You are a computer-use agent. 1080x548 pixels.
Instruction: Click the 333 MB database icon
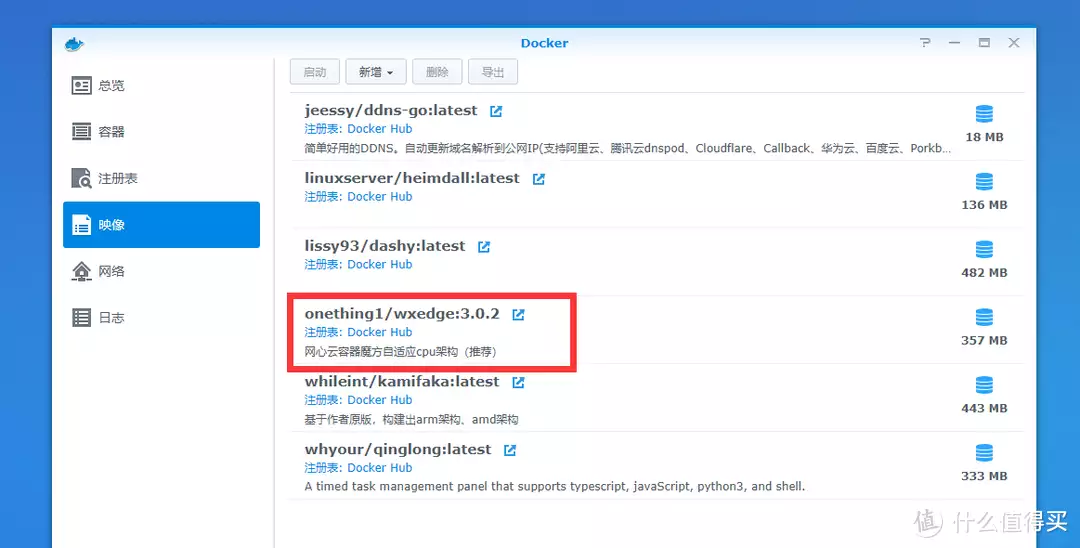[x=984, y=453]
